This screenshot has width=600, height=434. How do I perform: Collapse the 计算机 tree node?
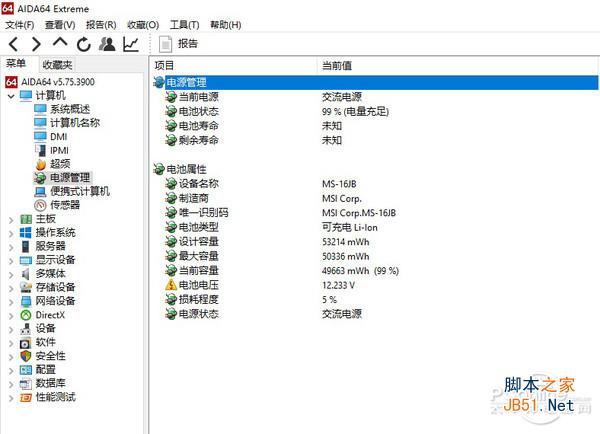pyautogui.click(x=11, y=96)
